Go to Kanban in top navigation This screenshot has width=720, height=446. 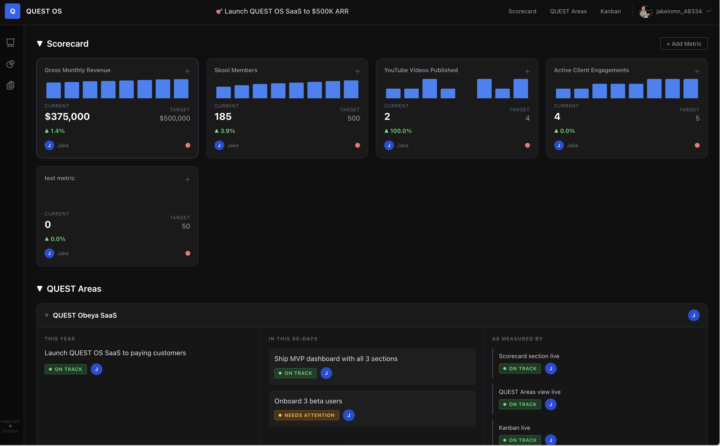pos(610,11)
